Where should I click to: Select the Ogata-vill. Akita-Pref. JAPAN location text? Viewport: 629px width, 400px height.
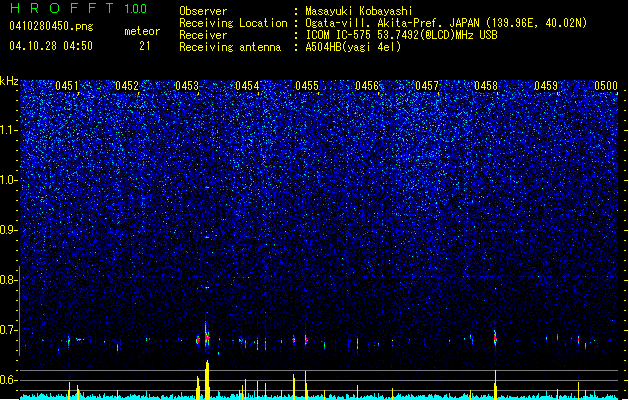point(446,23)
